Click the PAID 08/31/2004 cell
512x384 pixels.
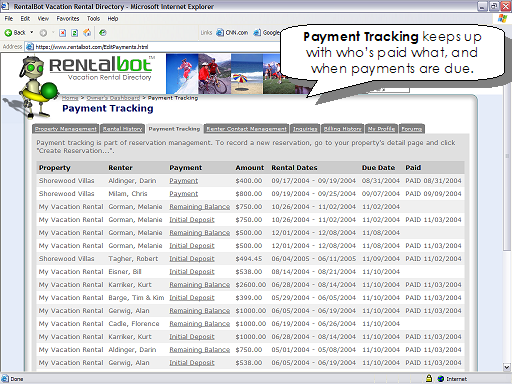[x=433, y=181]
